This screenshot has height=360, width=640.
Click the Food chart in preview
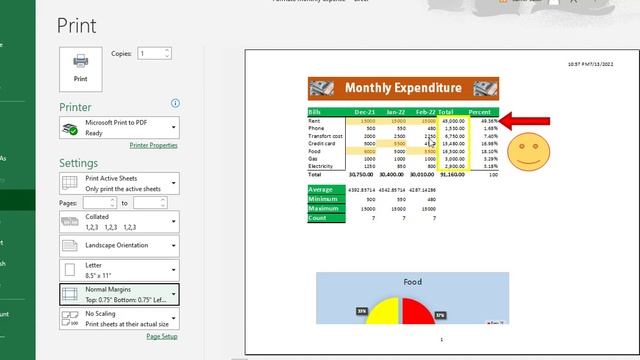click(412, 298)
